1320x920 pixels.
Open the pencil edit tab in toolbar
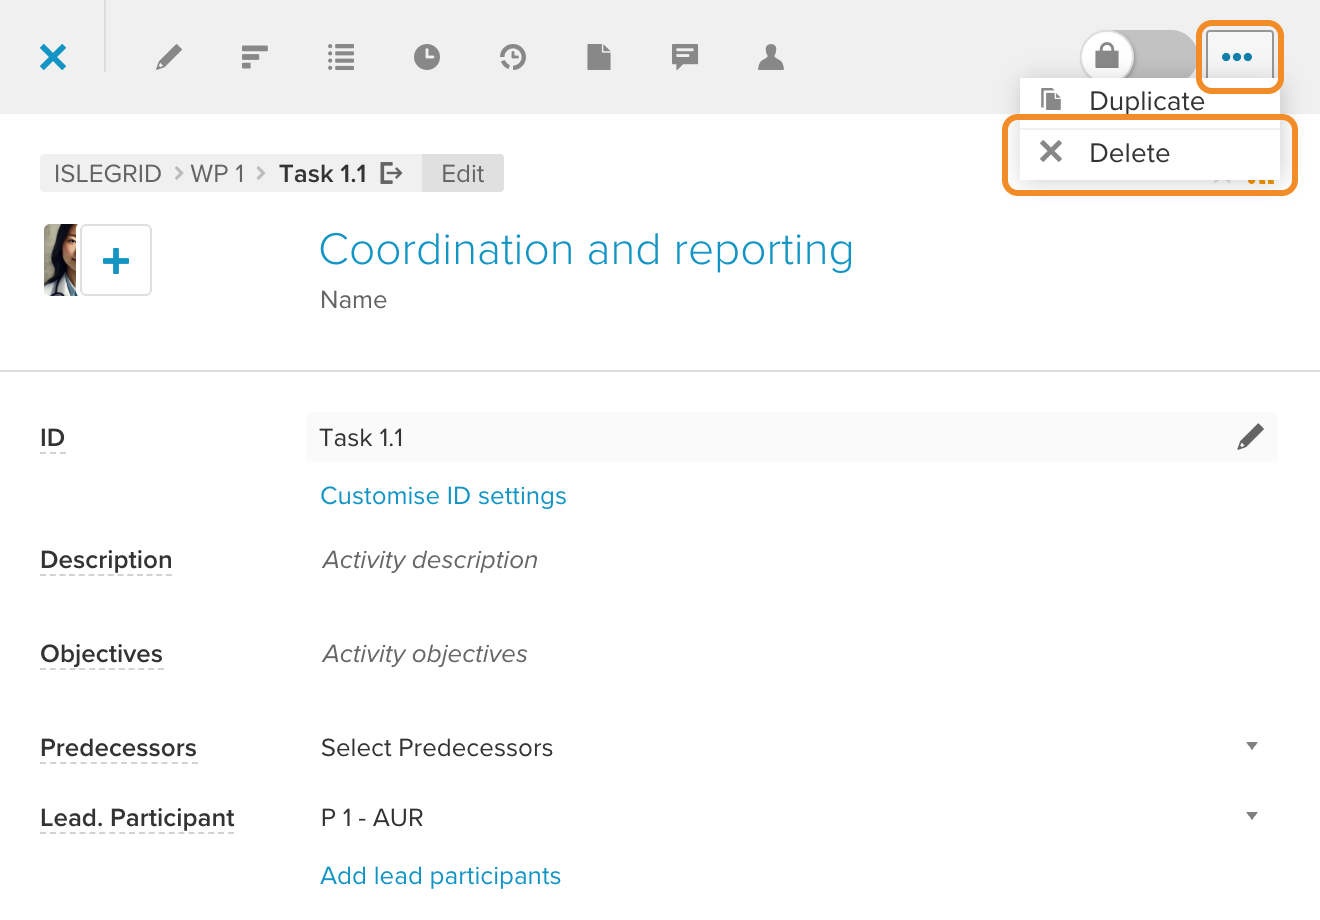pos(169,57)
